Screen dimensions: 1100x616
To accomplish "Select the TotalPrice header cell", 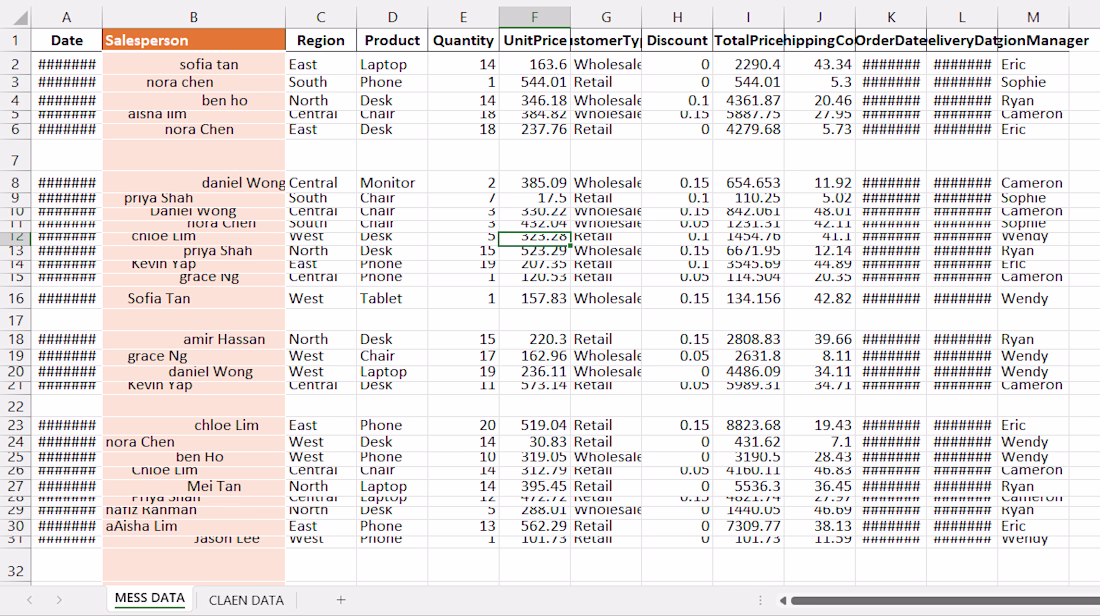I will [x=749, y=40].
